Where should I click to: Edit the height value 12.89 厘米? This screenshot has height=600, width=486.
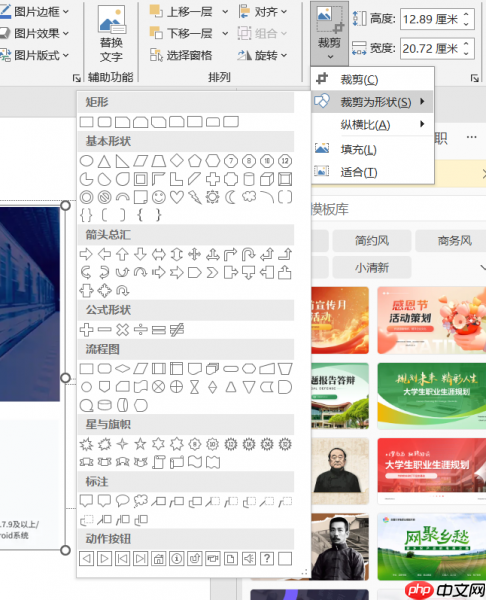click(x=431, y=19)
